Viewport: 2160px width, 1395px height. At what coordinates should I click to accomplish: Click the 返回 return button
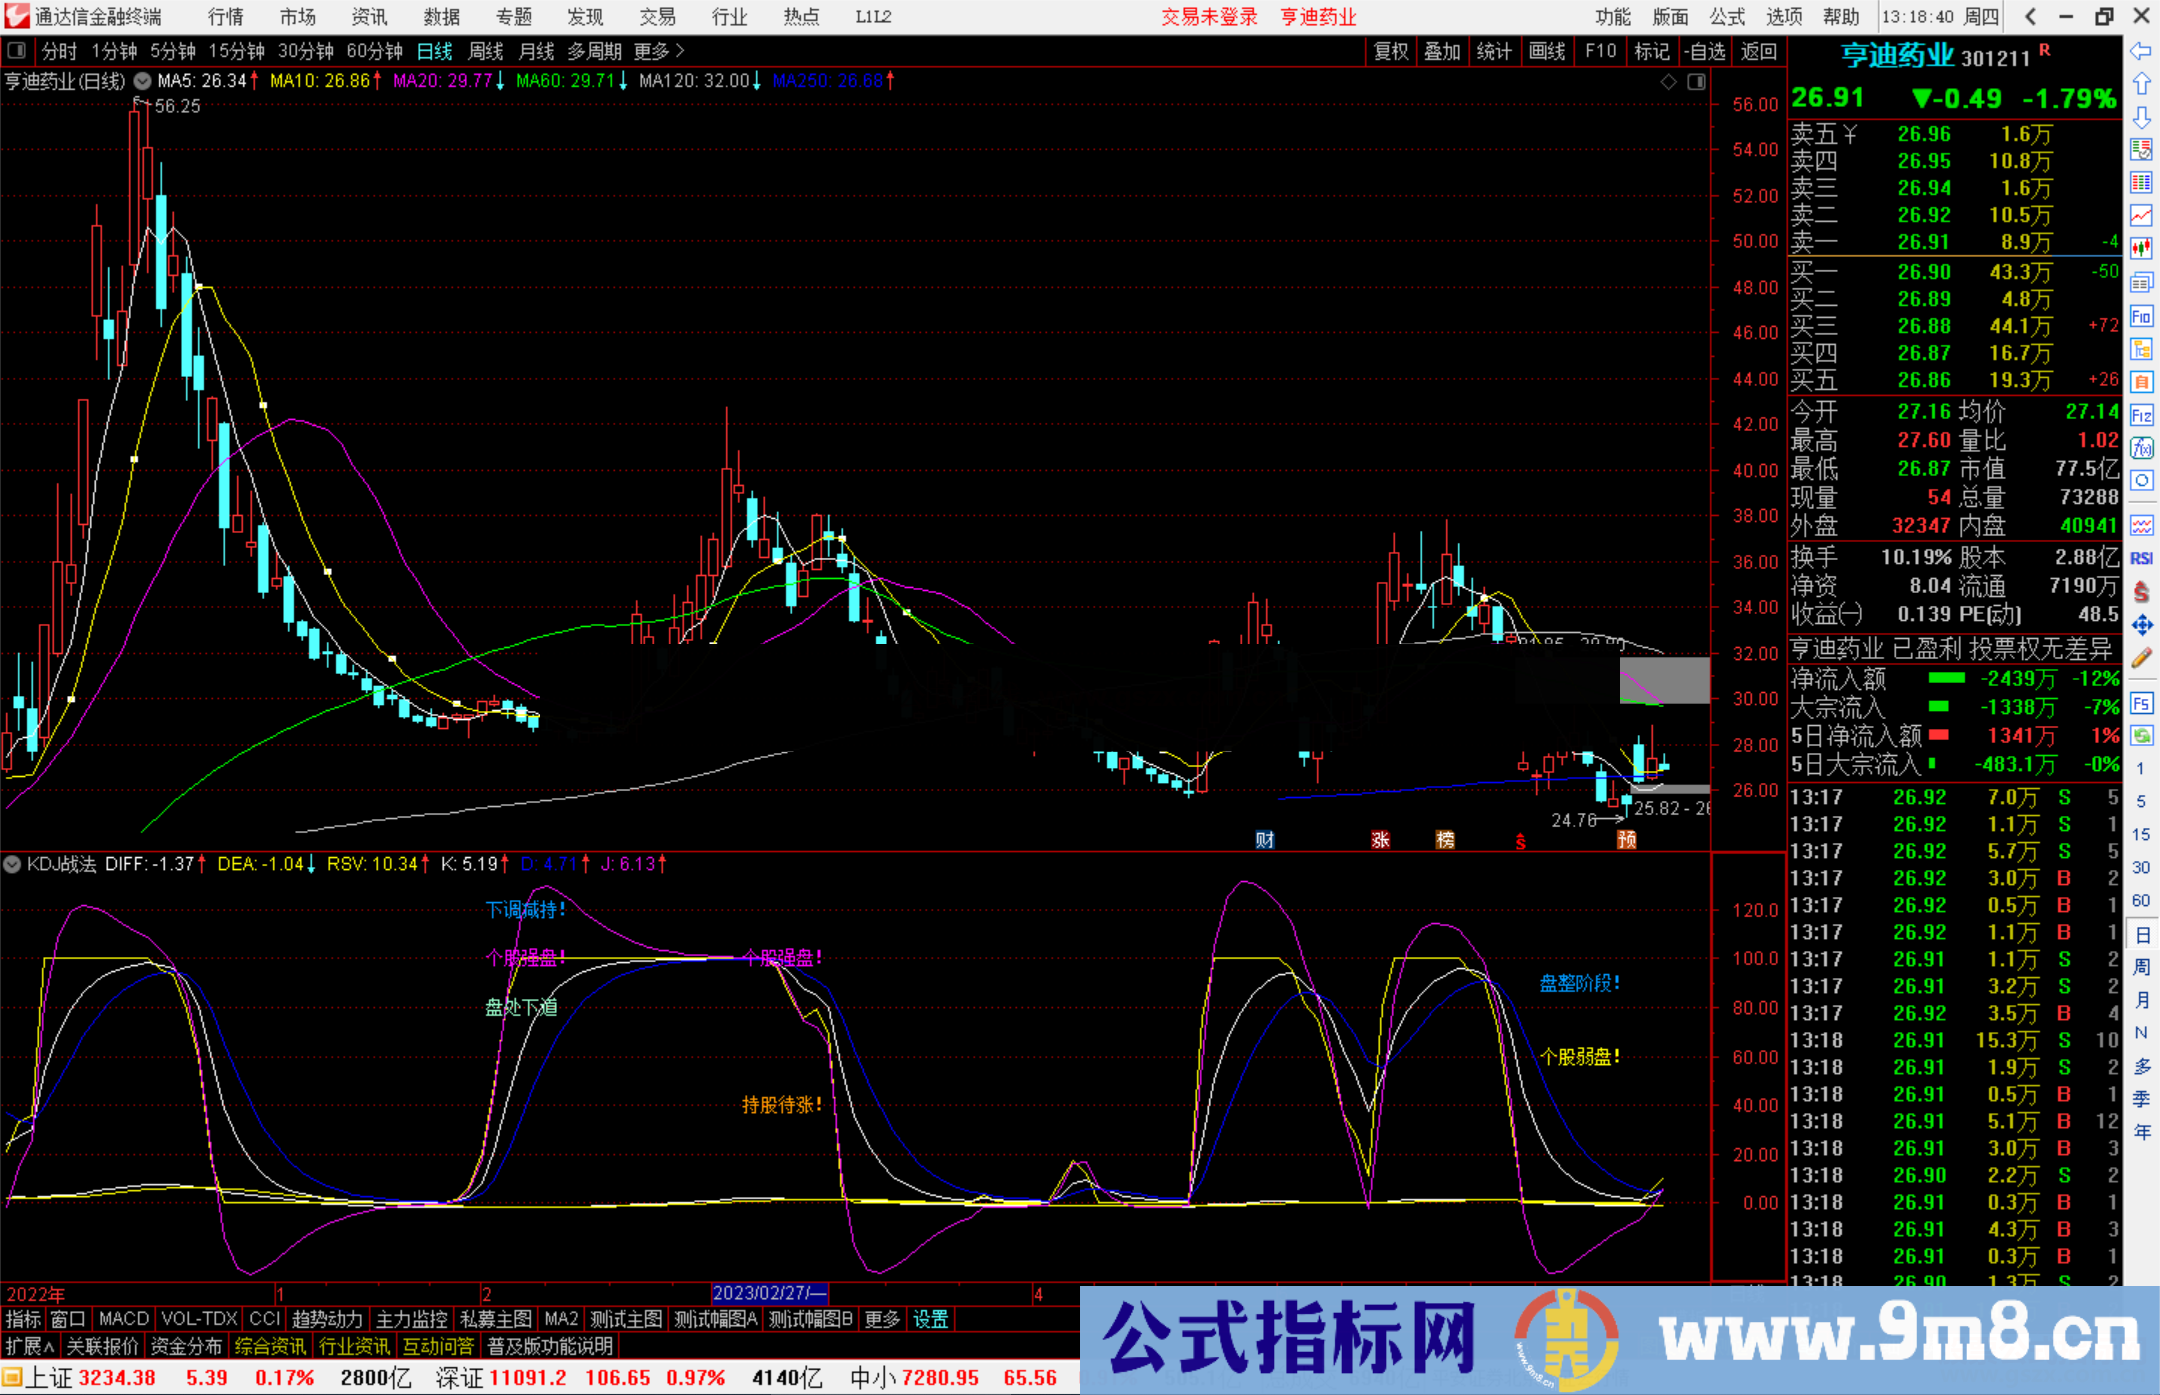coord(1759,51)
